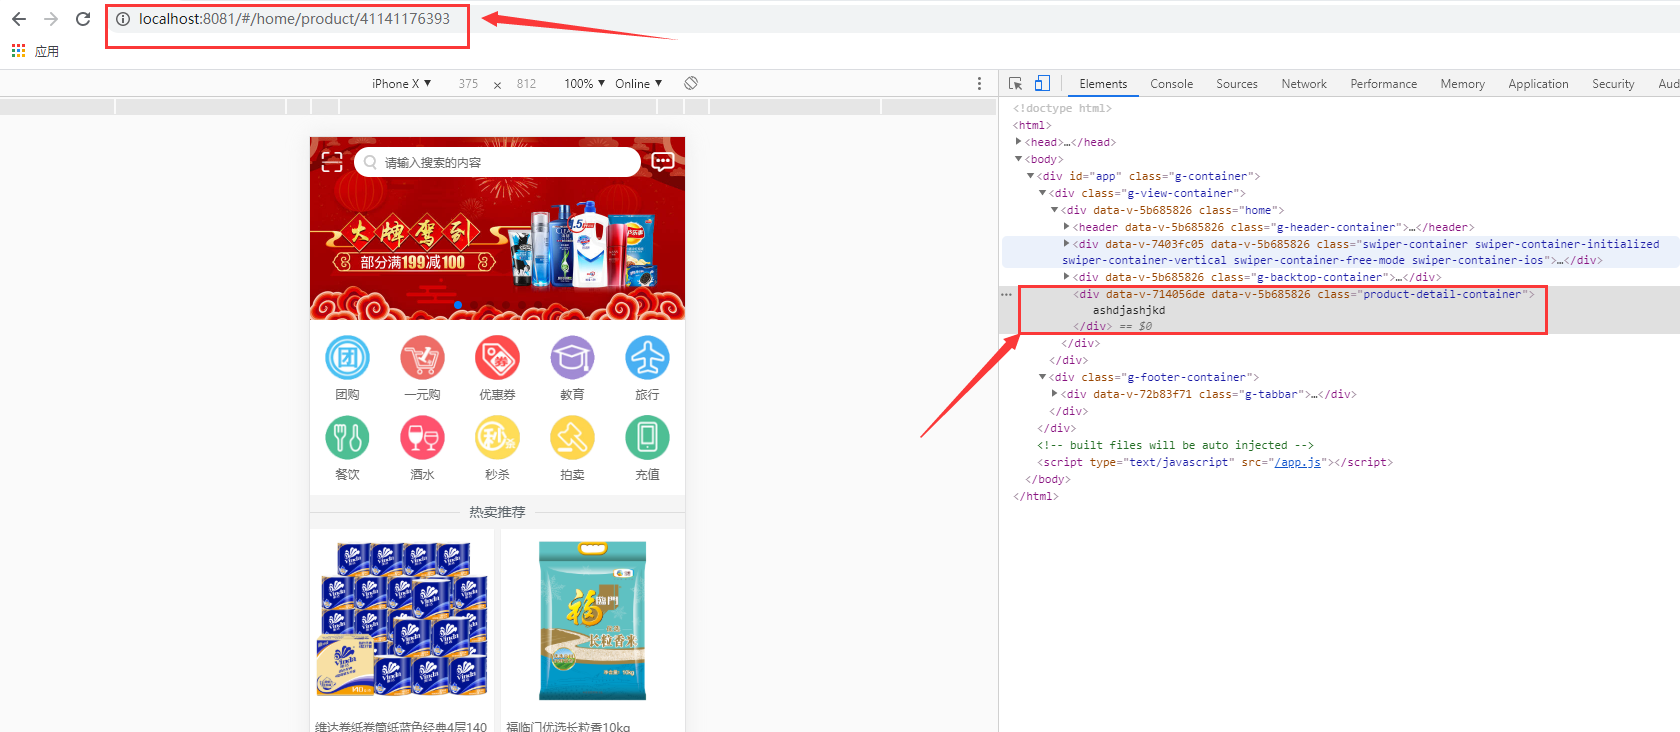Tap the Vinda tissue paper product image
The image size is (1680, 732).
coord(402,620)
